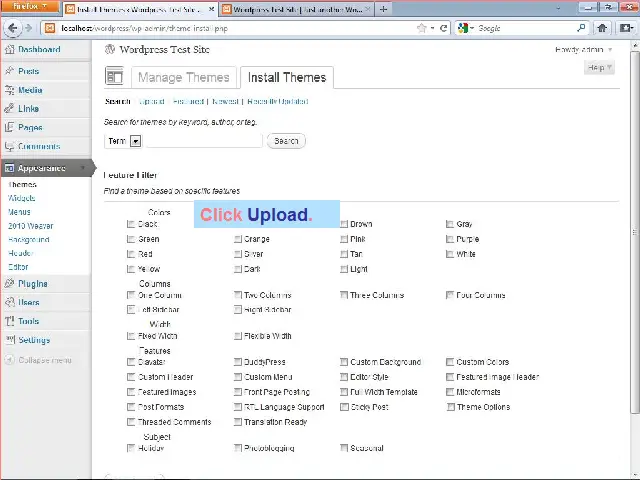This screenshot has height=480, width=640.
Task: Tick the Custom Menu checkbox
Action: coord(238,377)
